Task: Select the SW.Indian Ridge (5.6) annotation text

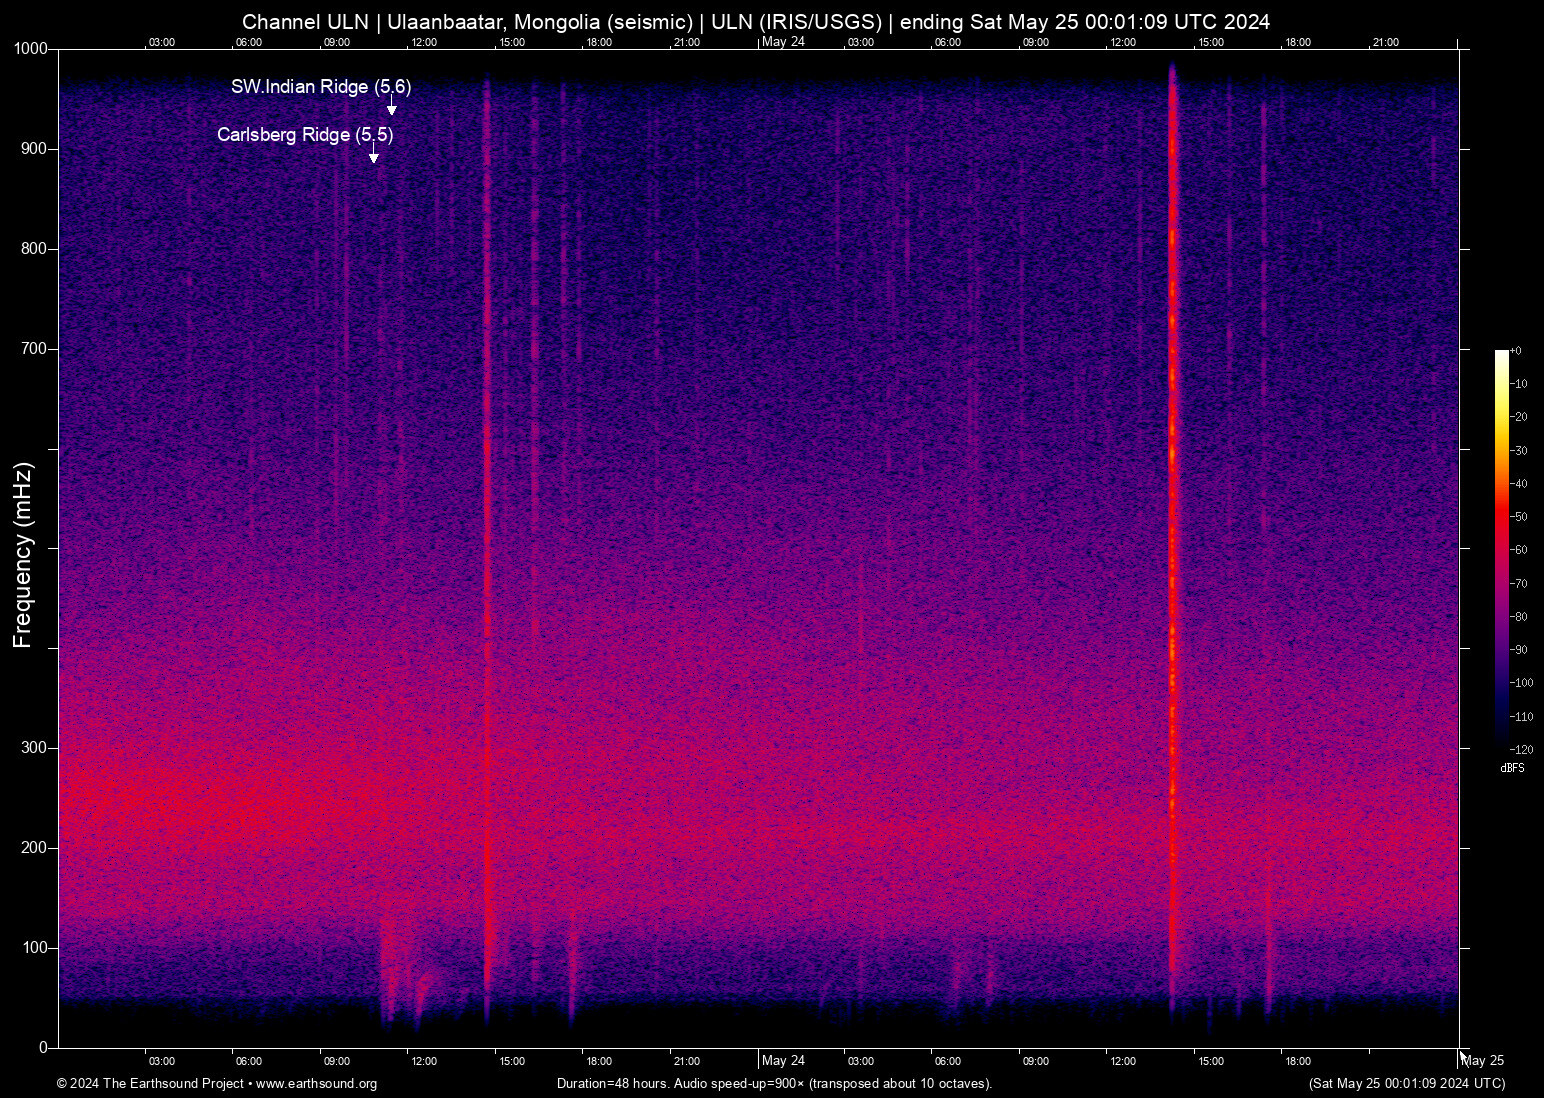Action: tap(320, 87)
